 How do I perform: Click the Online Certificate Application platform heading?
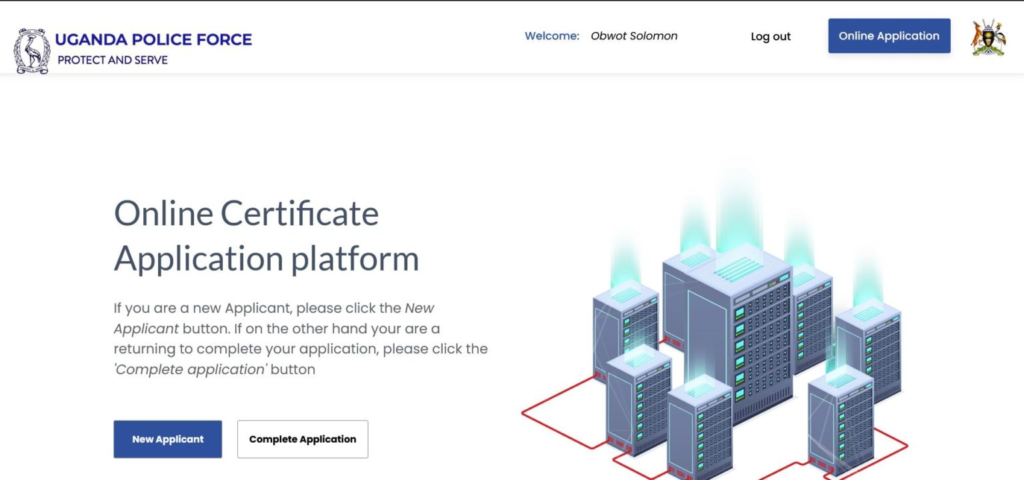pyautogui.click(x=266, y=236)
